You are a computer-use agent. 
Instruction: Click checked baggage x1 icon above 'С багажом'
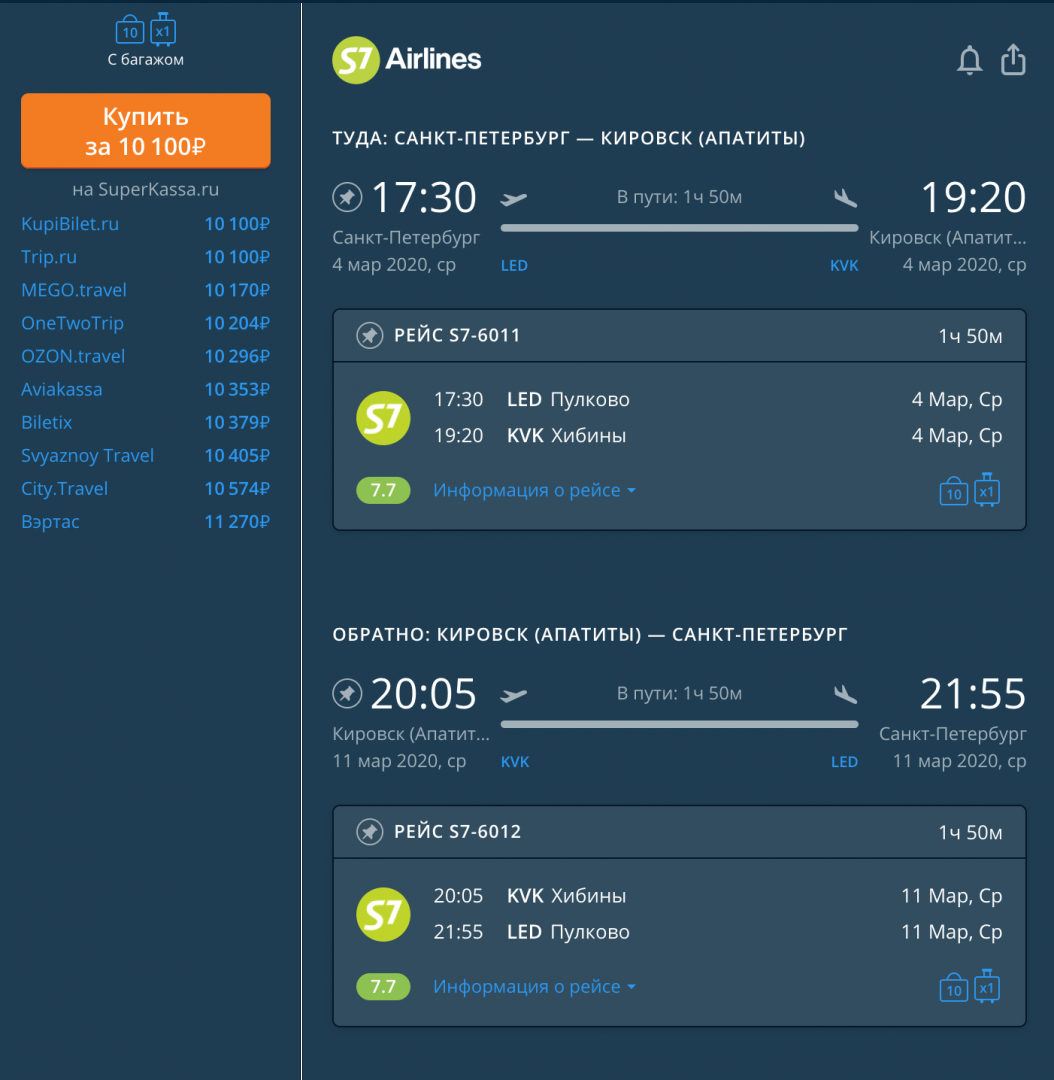pyautogui.click(x=163, y=29)
